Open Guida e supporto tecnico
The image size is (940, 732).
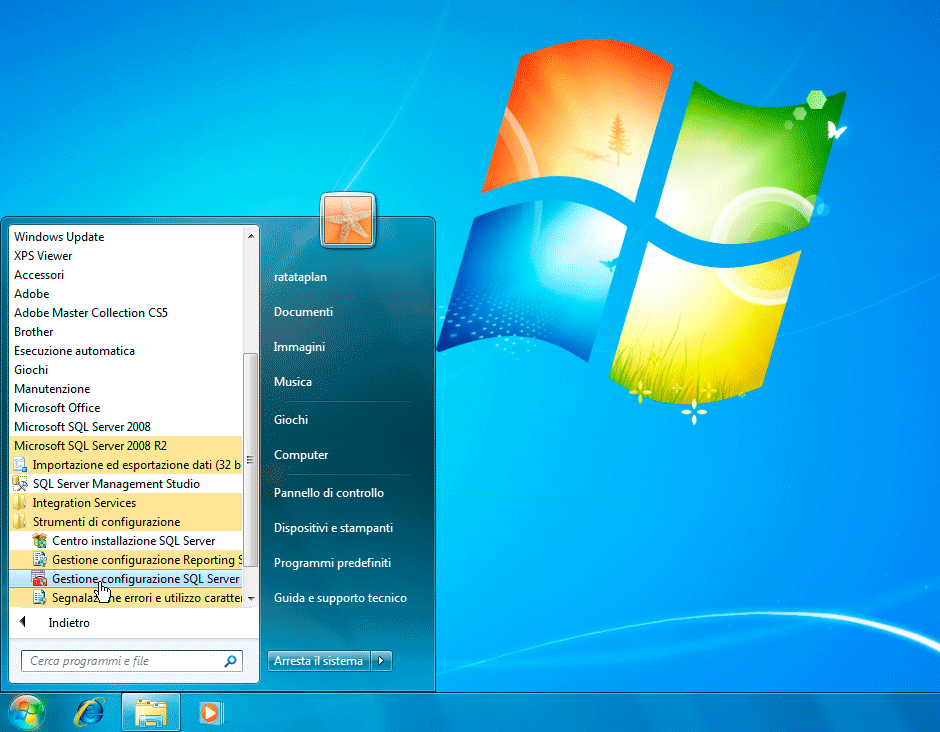[340, 598]
